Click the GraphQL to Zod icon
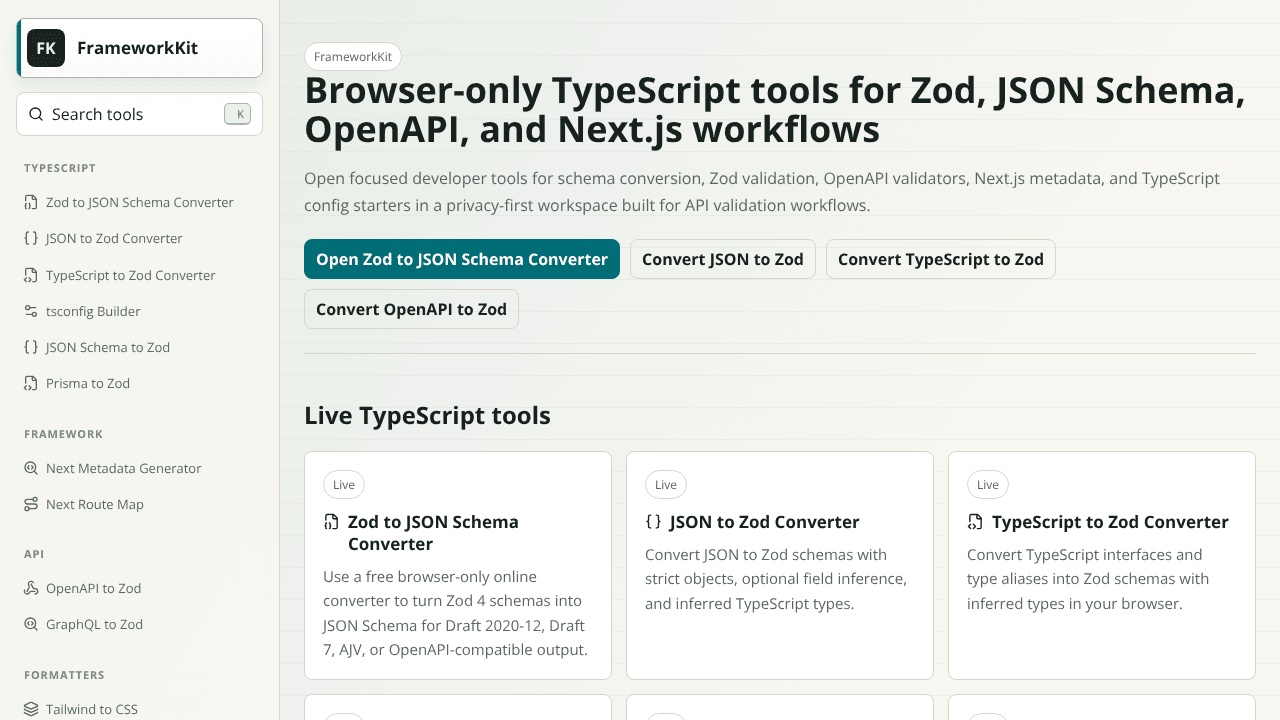 pos(31,624)
